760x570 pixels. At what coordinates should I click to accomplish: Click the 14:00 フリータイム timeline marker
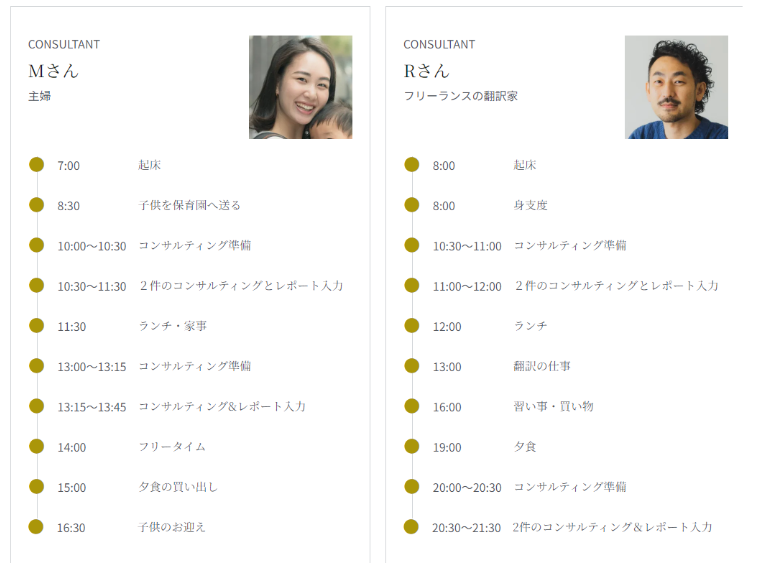click(x=37, y=446)
